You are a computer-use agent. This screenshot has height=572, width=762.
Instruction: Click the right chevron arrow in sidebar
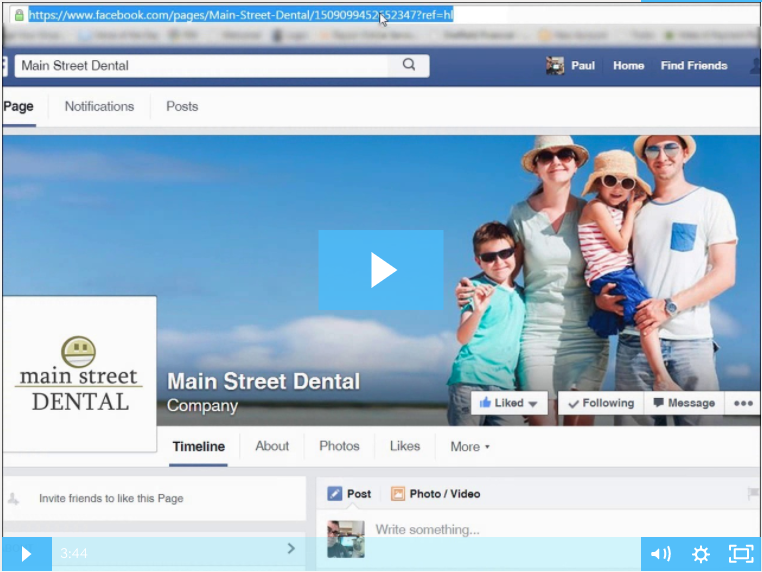[x=291, y=548]
